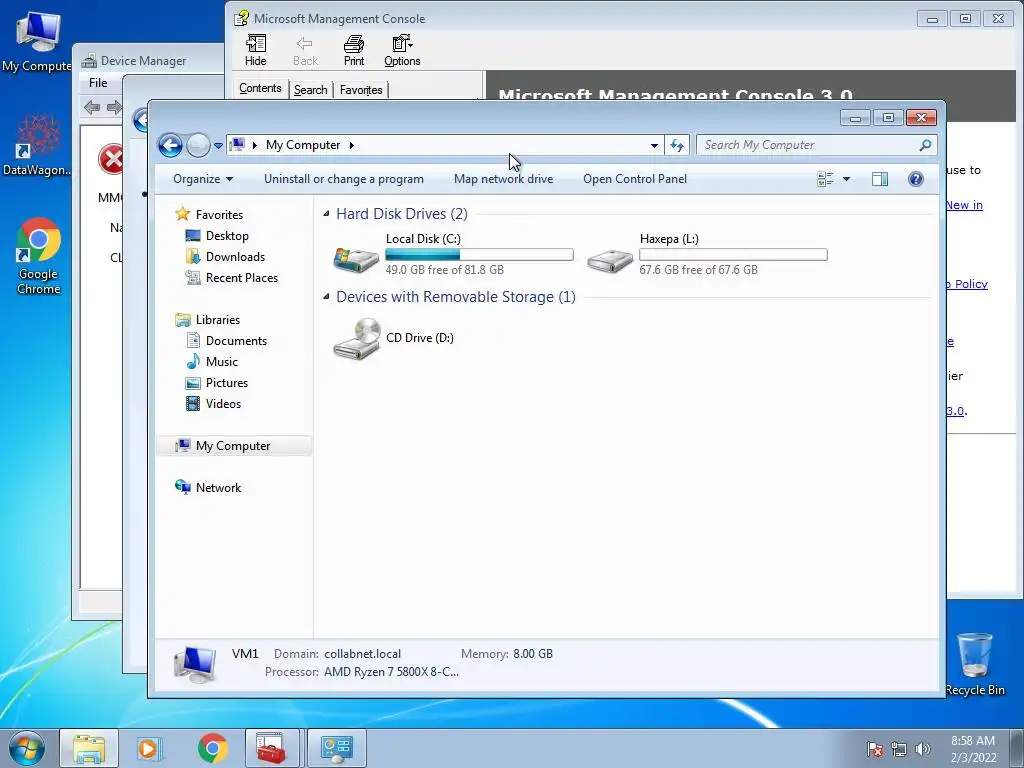
Task: Click the magnifier icon in search box
Action: coord(925,145)
